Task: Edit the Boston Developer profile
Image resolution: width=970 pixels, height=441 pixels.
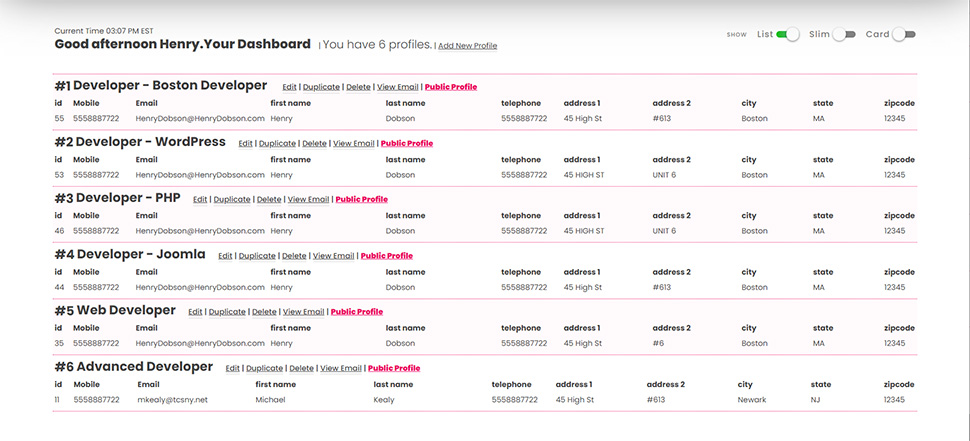Action: [x=289, y=87]
